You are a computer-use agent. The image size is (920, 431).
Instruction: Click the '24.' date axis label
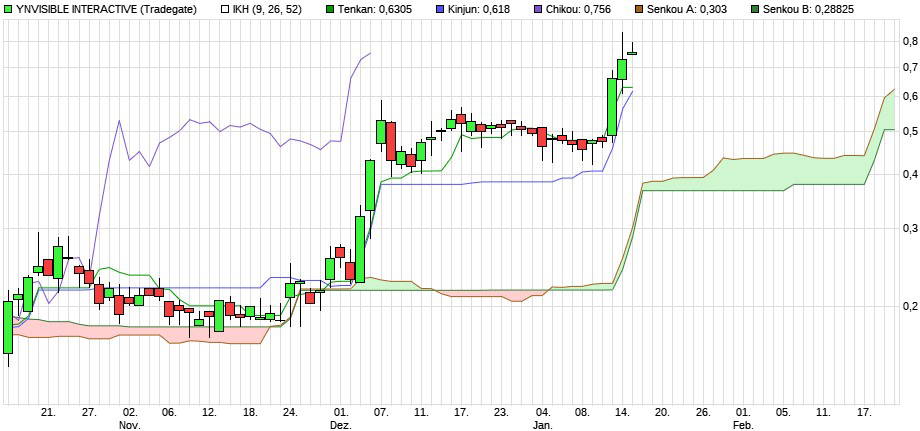(x=290, y=413)
